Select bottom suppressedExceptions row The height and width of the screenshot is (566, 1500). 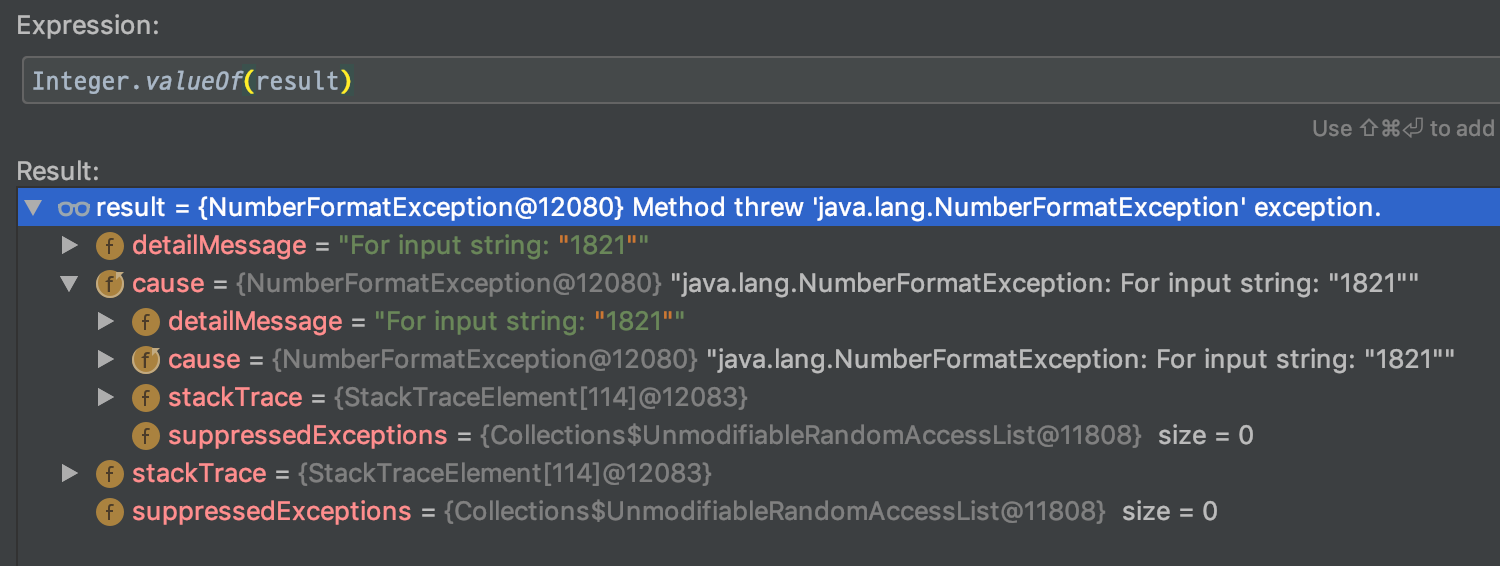(759, 512)
